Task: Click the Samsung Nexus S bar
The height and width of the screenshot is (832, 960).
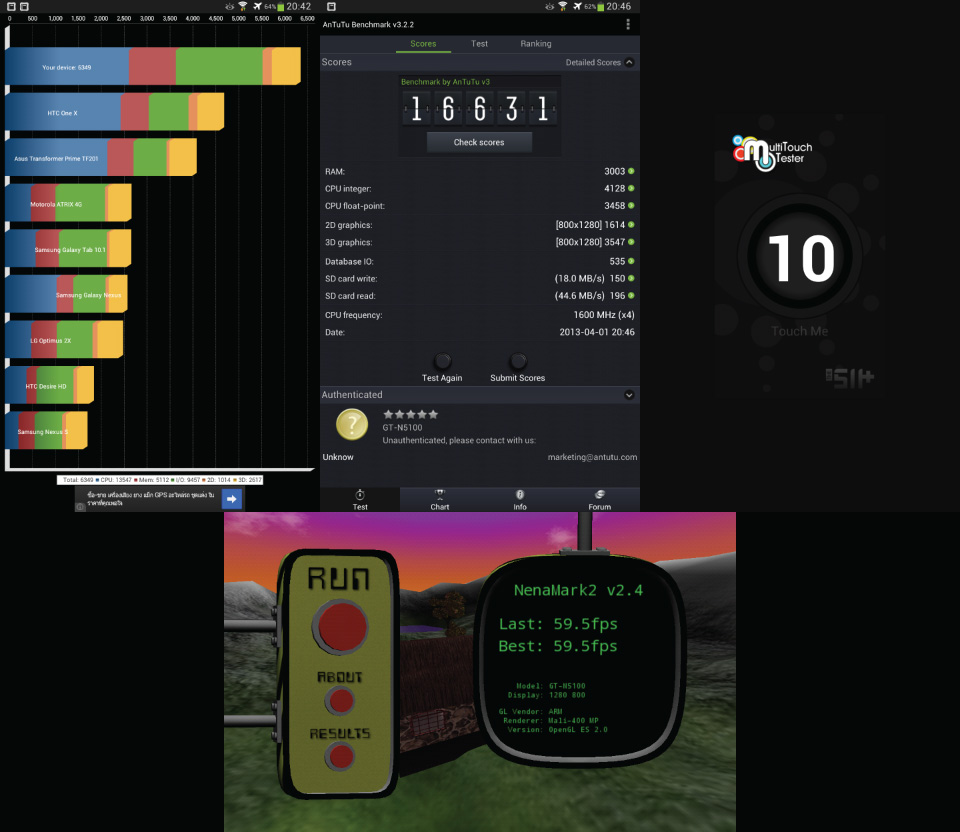Action: (x=47, y=430)
